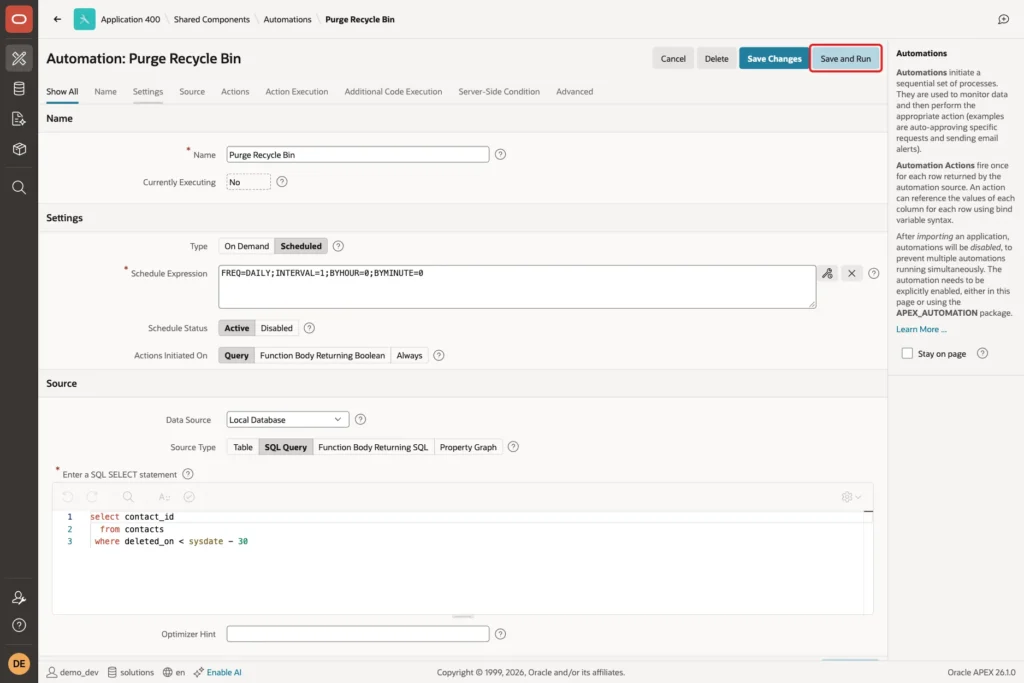Switch to the Source tab
Screen dimensions: 1024x683
click(x=192, y=91)
